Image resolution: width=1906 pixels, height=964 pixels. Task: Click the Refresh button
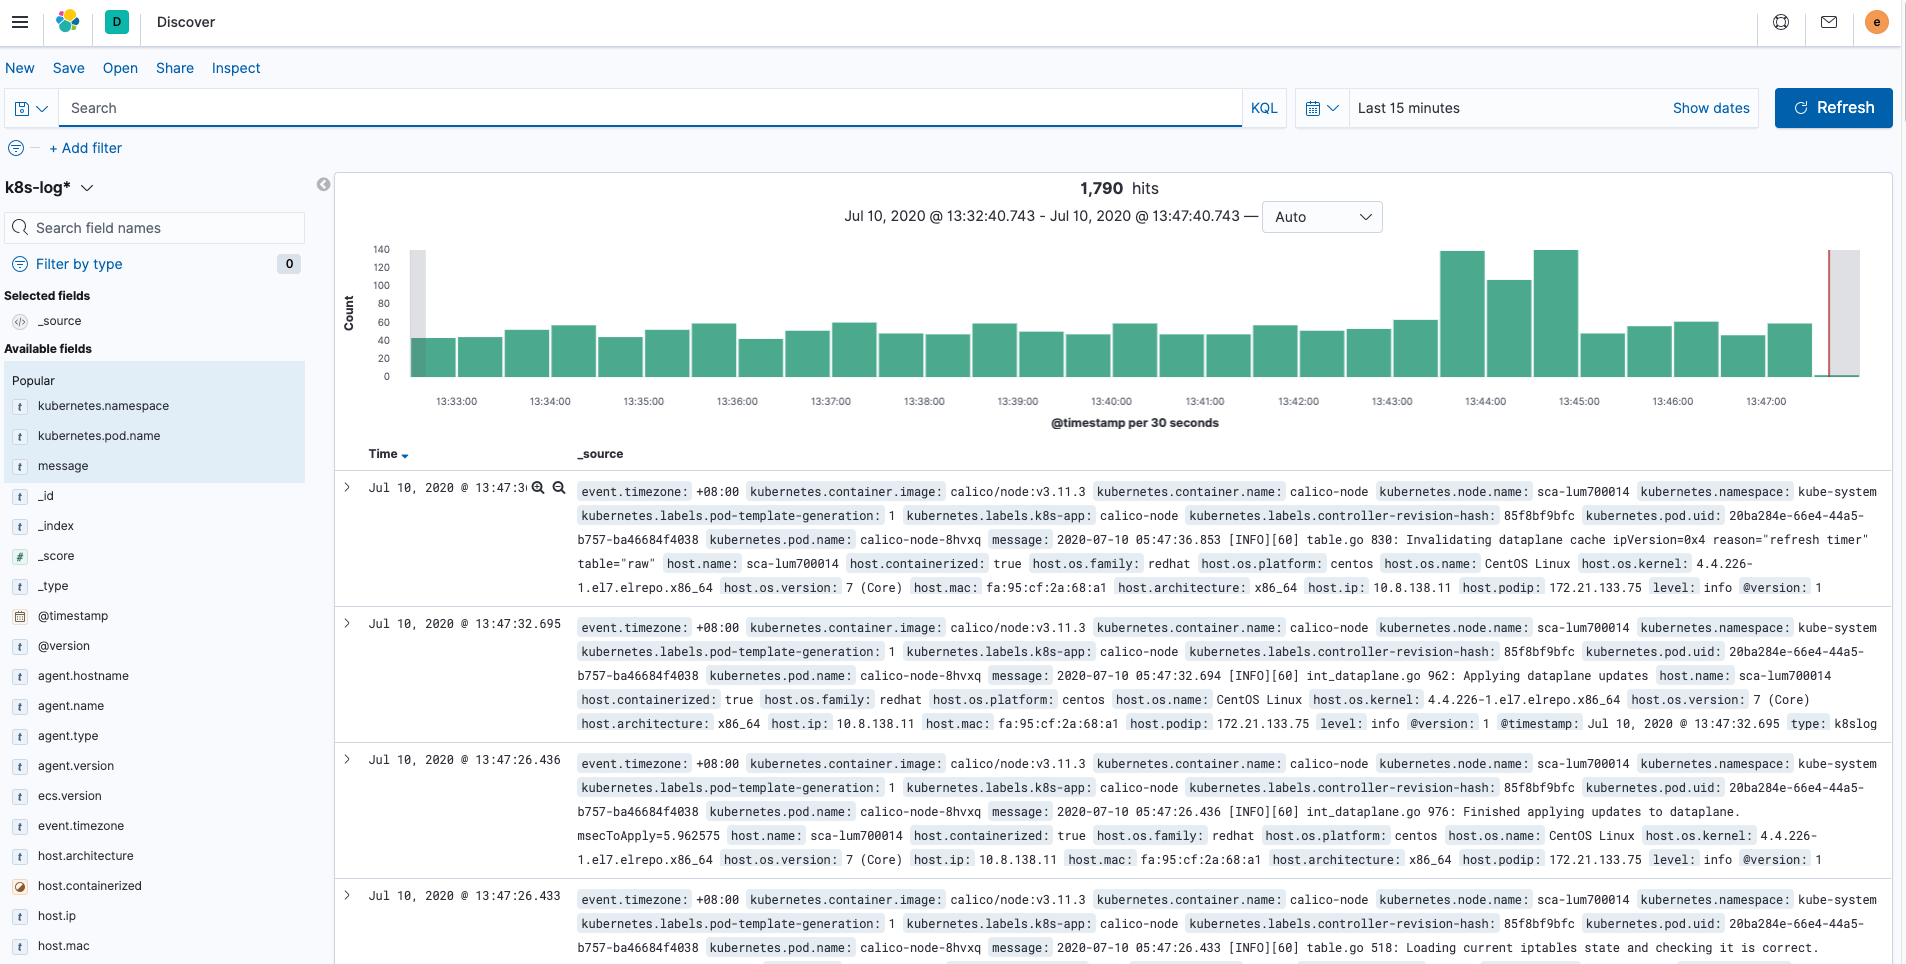pos(1833,108)
